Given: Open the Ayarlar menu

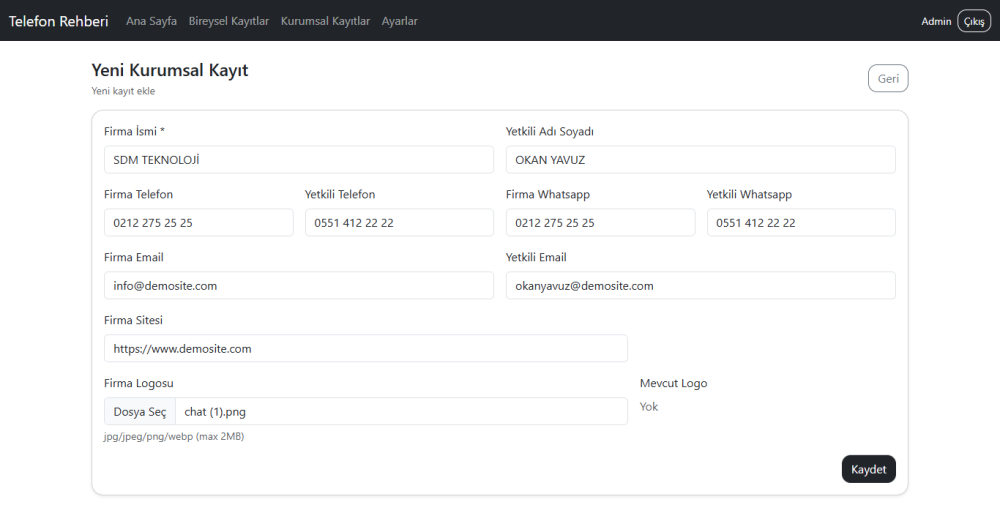Looking at the screenshot, I should 399,21.
